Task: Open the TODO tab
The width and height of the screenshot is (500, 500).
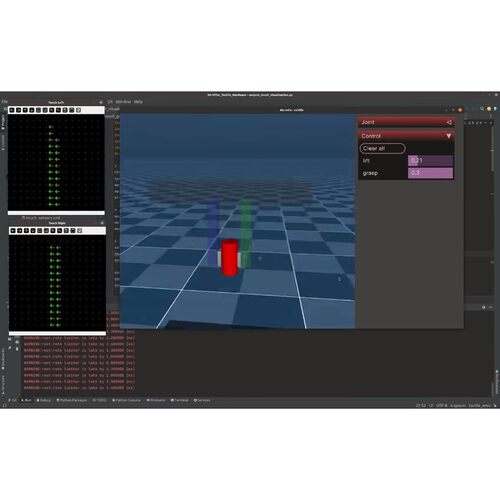Action: [99, 400]
